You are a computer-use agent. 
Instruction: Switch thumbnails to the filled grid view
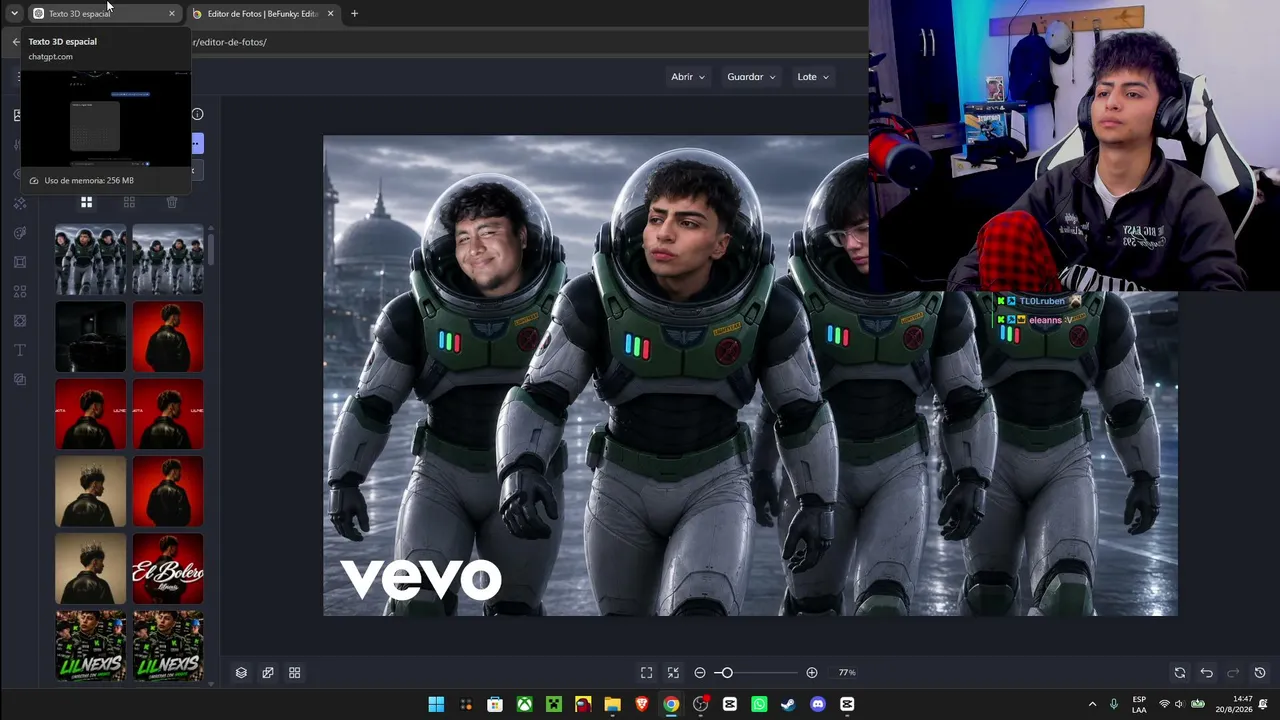click(x=87, y=202)
